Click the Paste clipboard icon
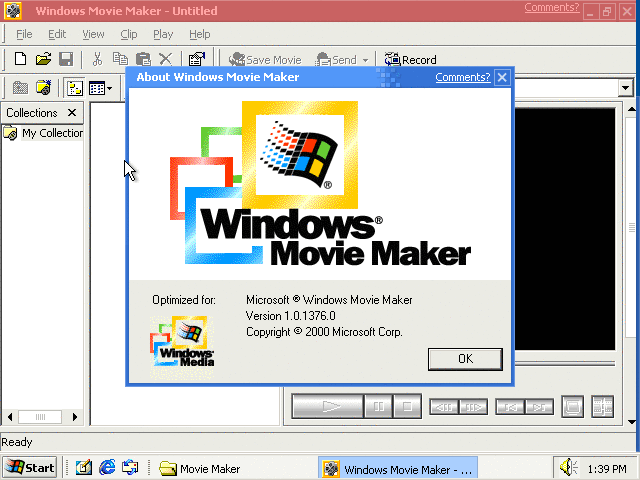 (143, 59)
